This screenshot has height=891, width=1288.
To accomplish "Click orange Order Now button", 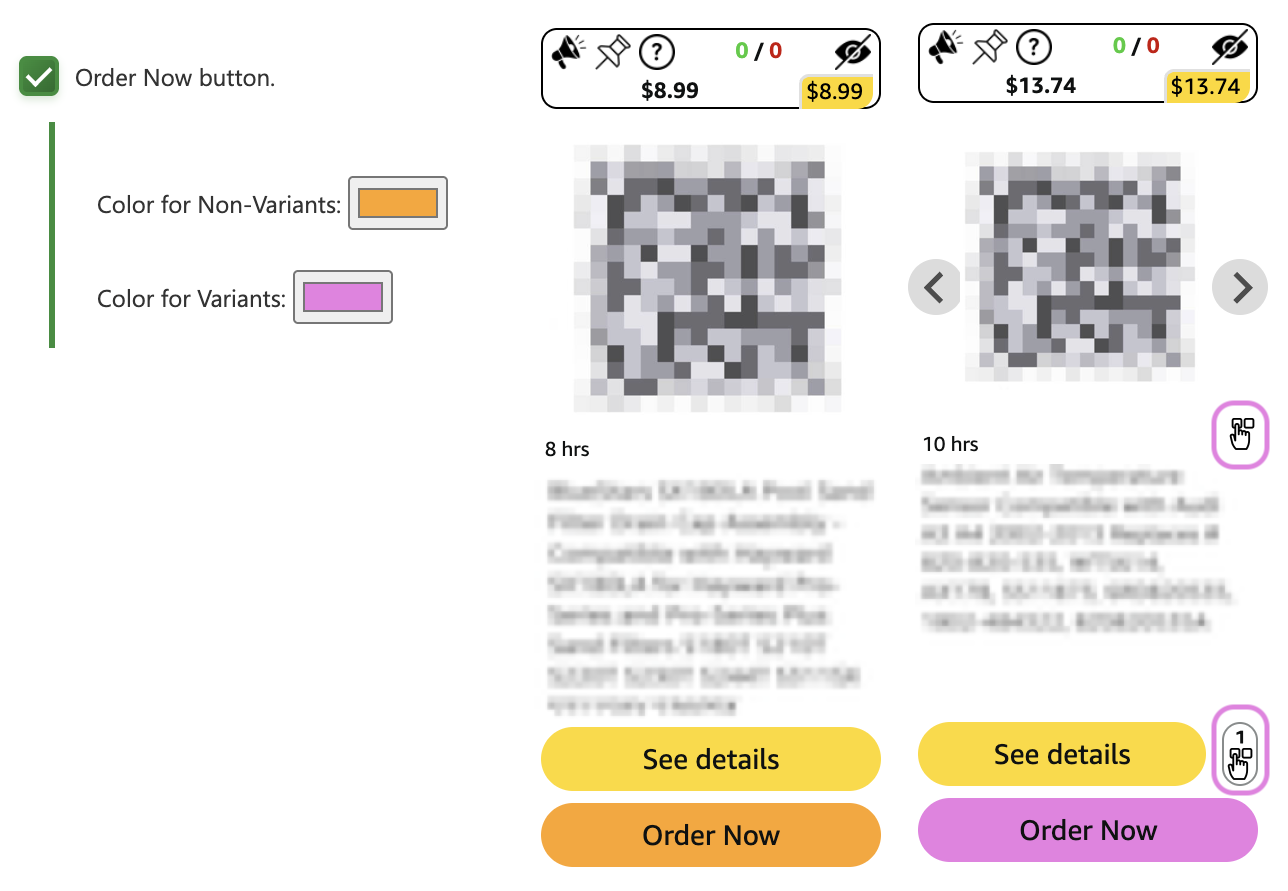I will [710, 835].
